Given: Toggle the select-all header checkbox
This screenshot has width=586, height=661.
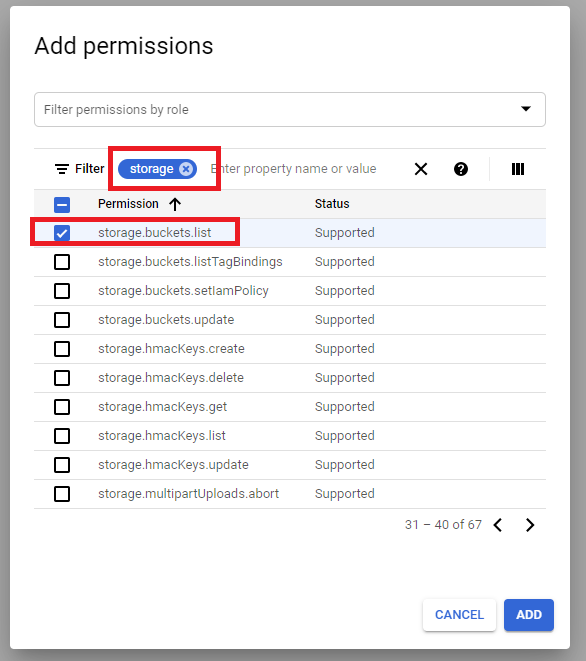Looking at the screenshot, I should tap(62, 205).
